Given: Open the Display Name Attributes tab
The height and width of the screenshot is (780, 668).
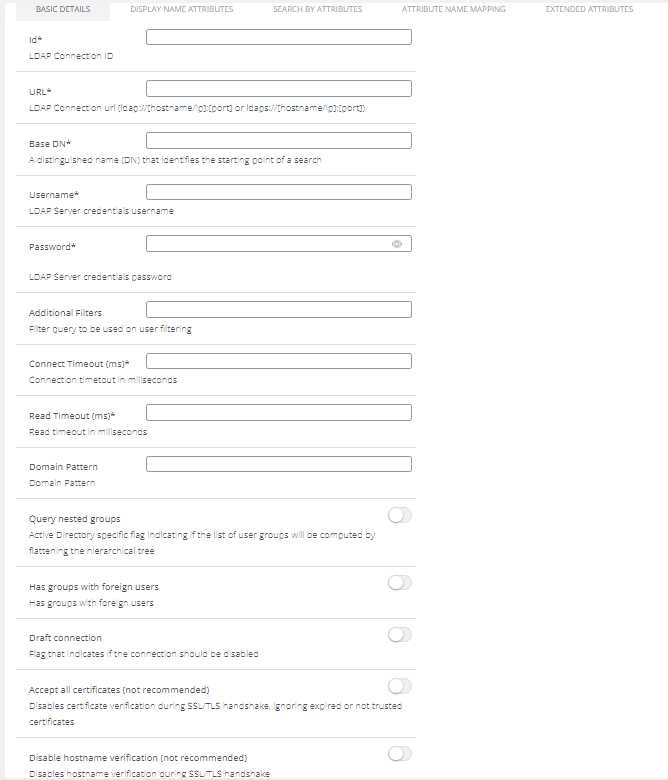Looking at the screenshot, I should click(182, 9).
